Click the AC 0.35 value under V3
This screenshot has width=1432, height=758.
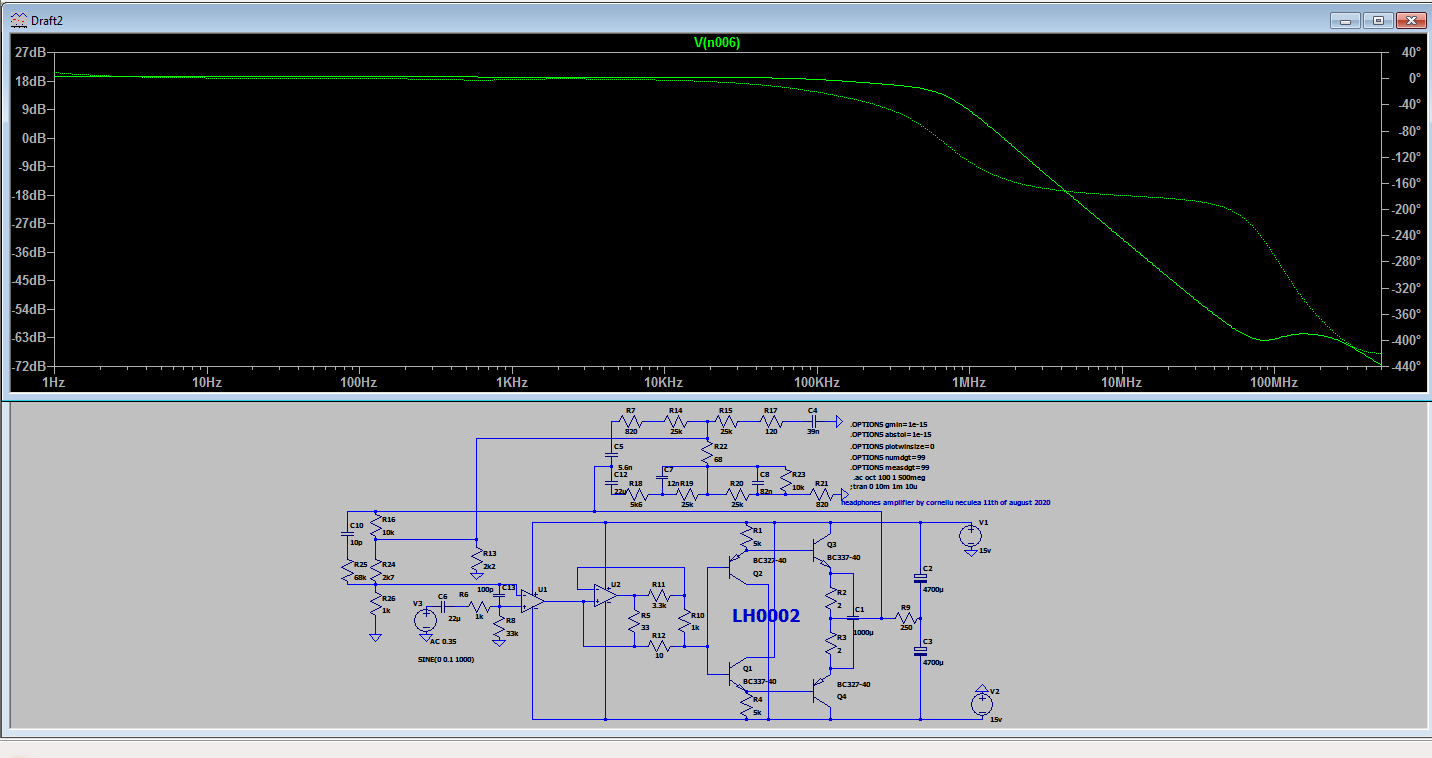tap(443, 640)
